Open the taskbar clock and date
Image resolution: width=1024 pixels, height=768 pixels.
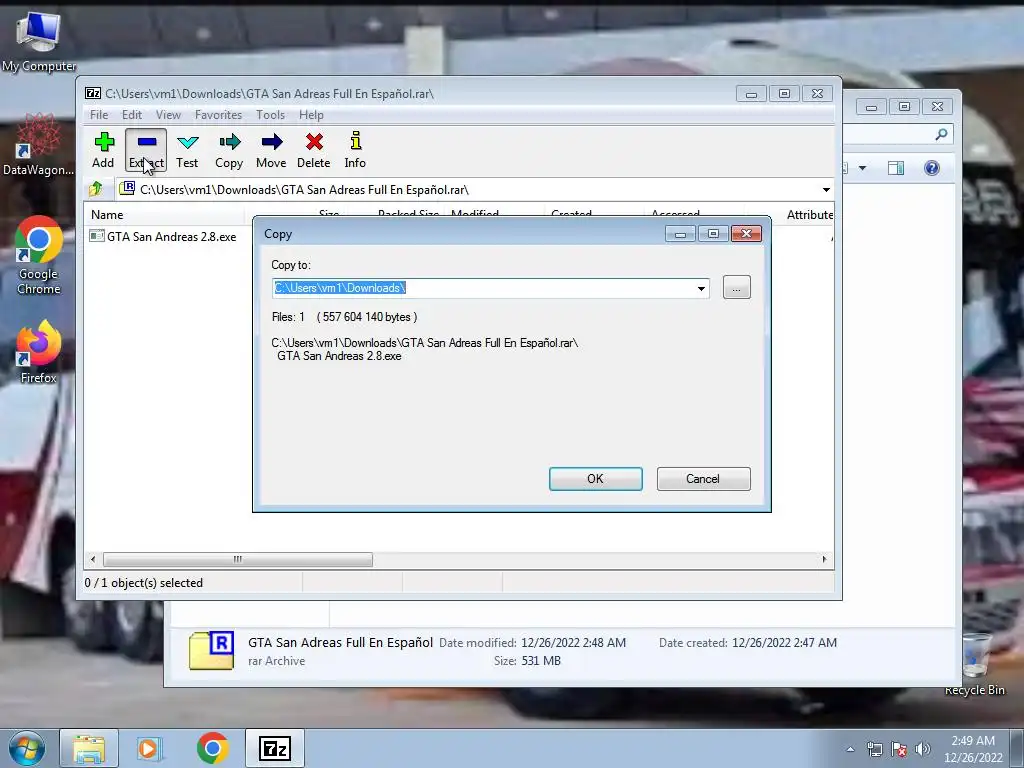click(973, 749)
